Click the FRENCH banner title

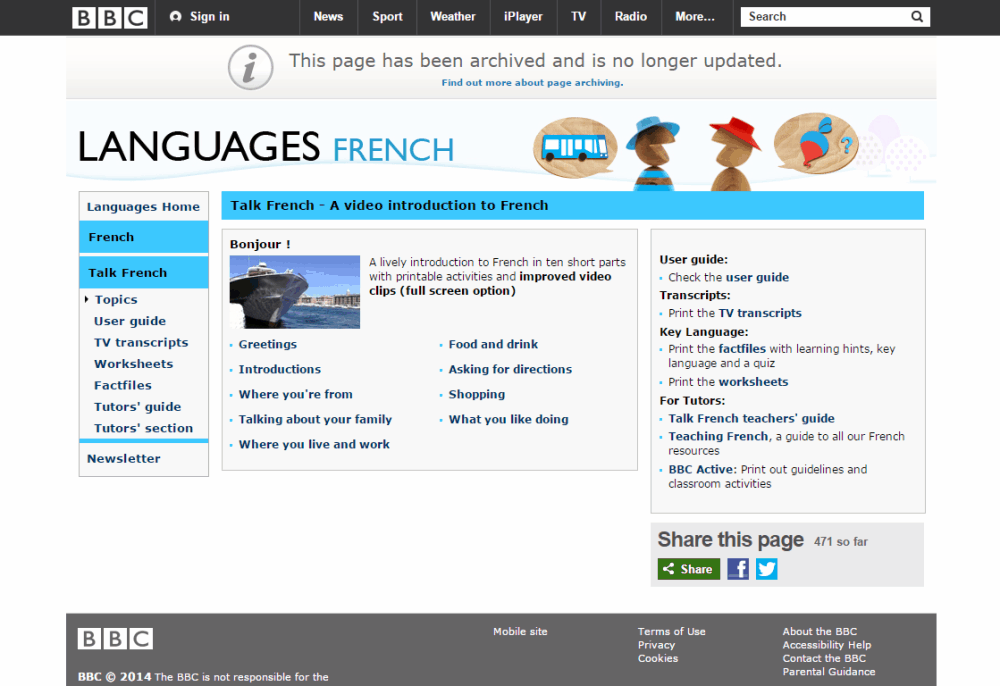393,150
